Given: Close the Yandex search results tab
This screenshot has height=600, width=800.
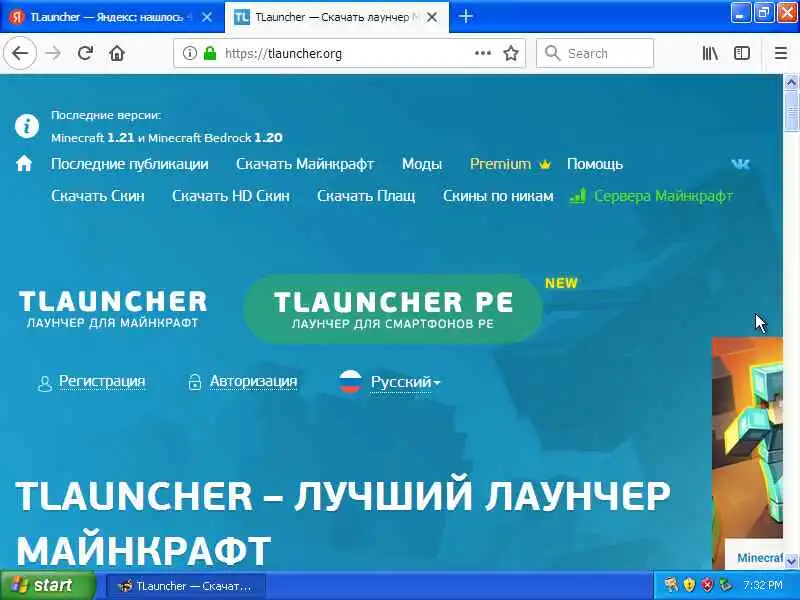Looking at the screenshot, I should tap(207, 17).
